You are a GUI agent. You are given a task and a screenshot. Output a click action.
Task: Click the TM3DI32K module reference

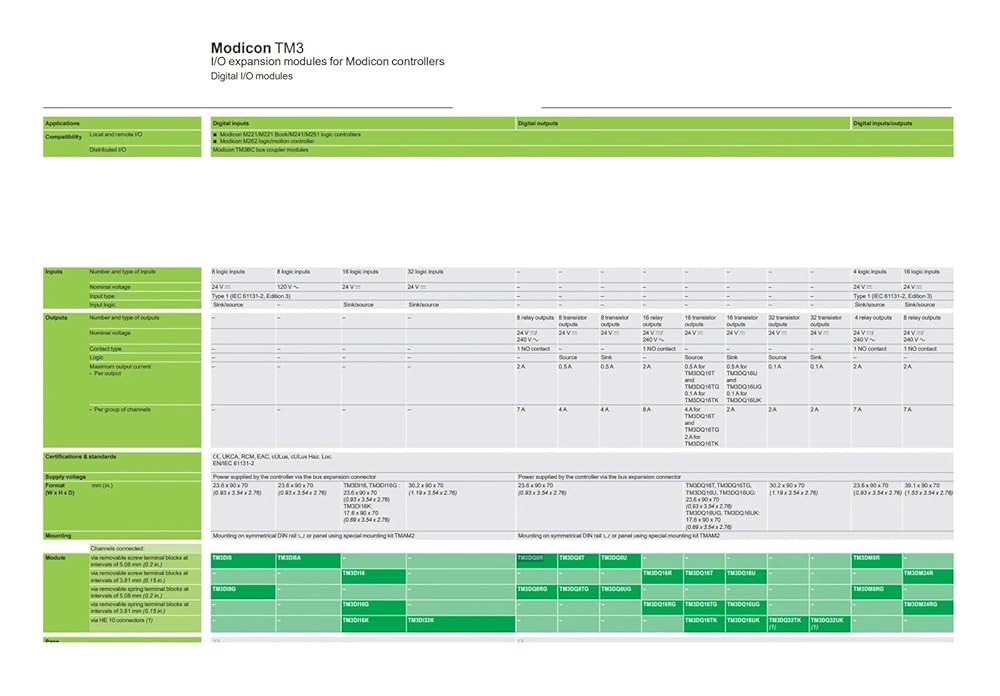click(421, 621)
